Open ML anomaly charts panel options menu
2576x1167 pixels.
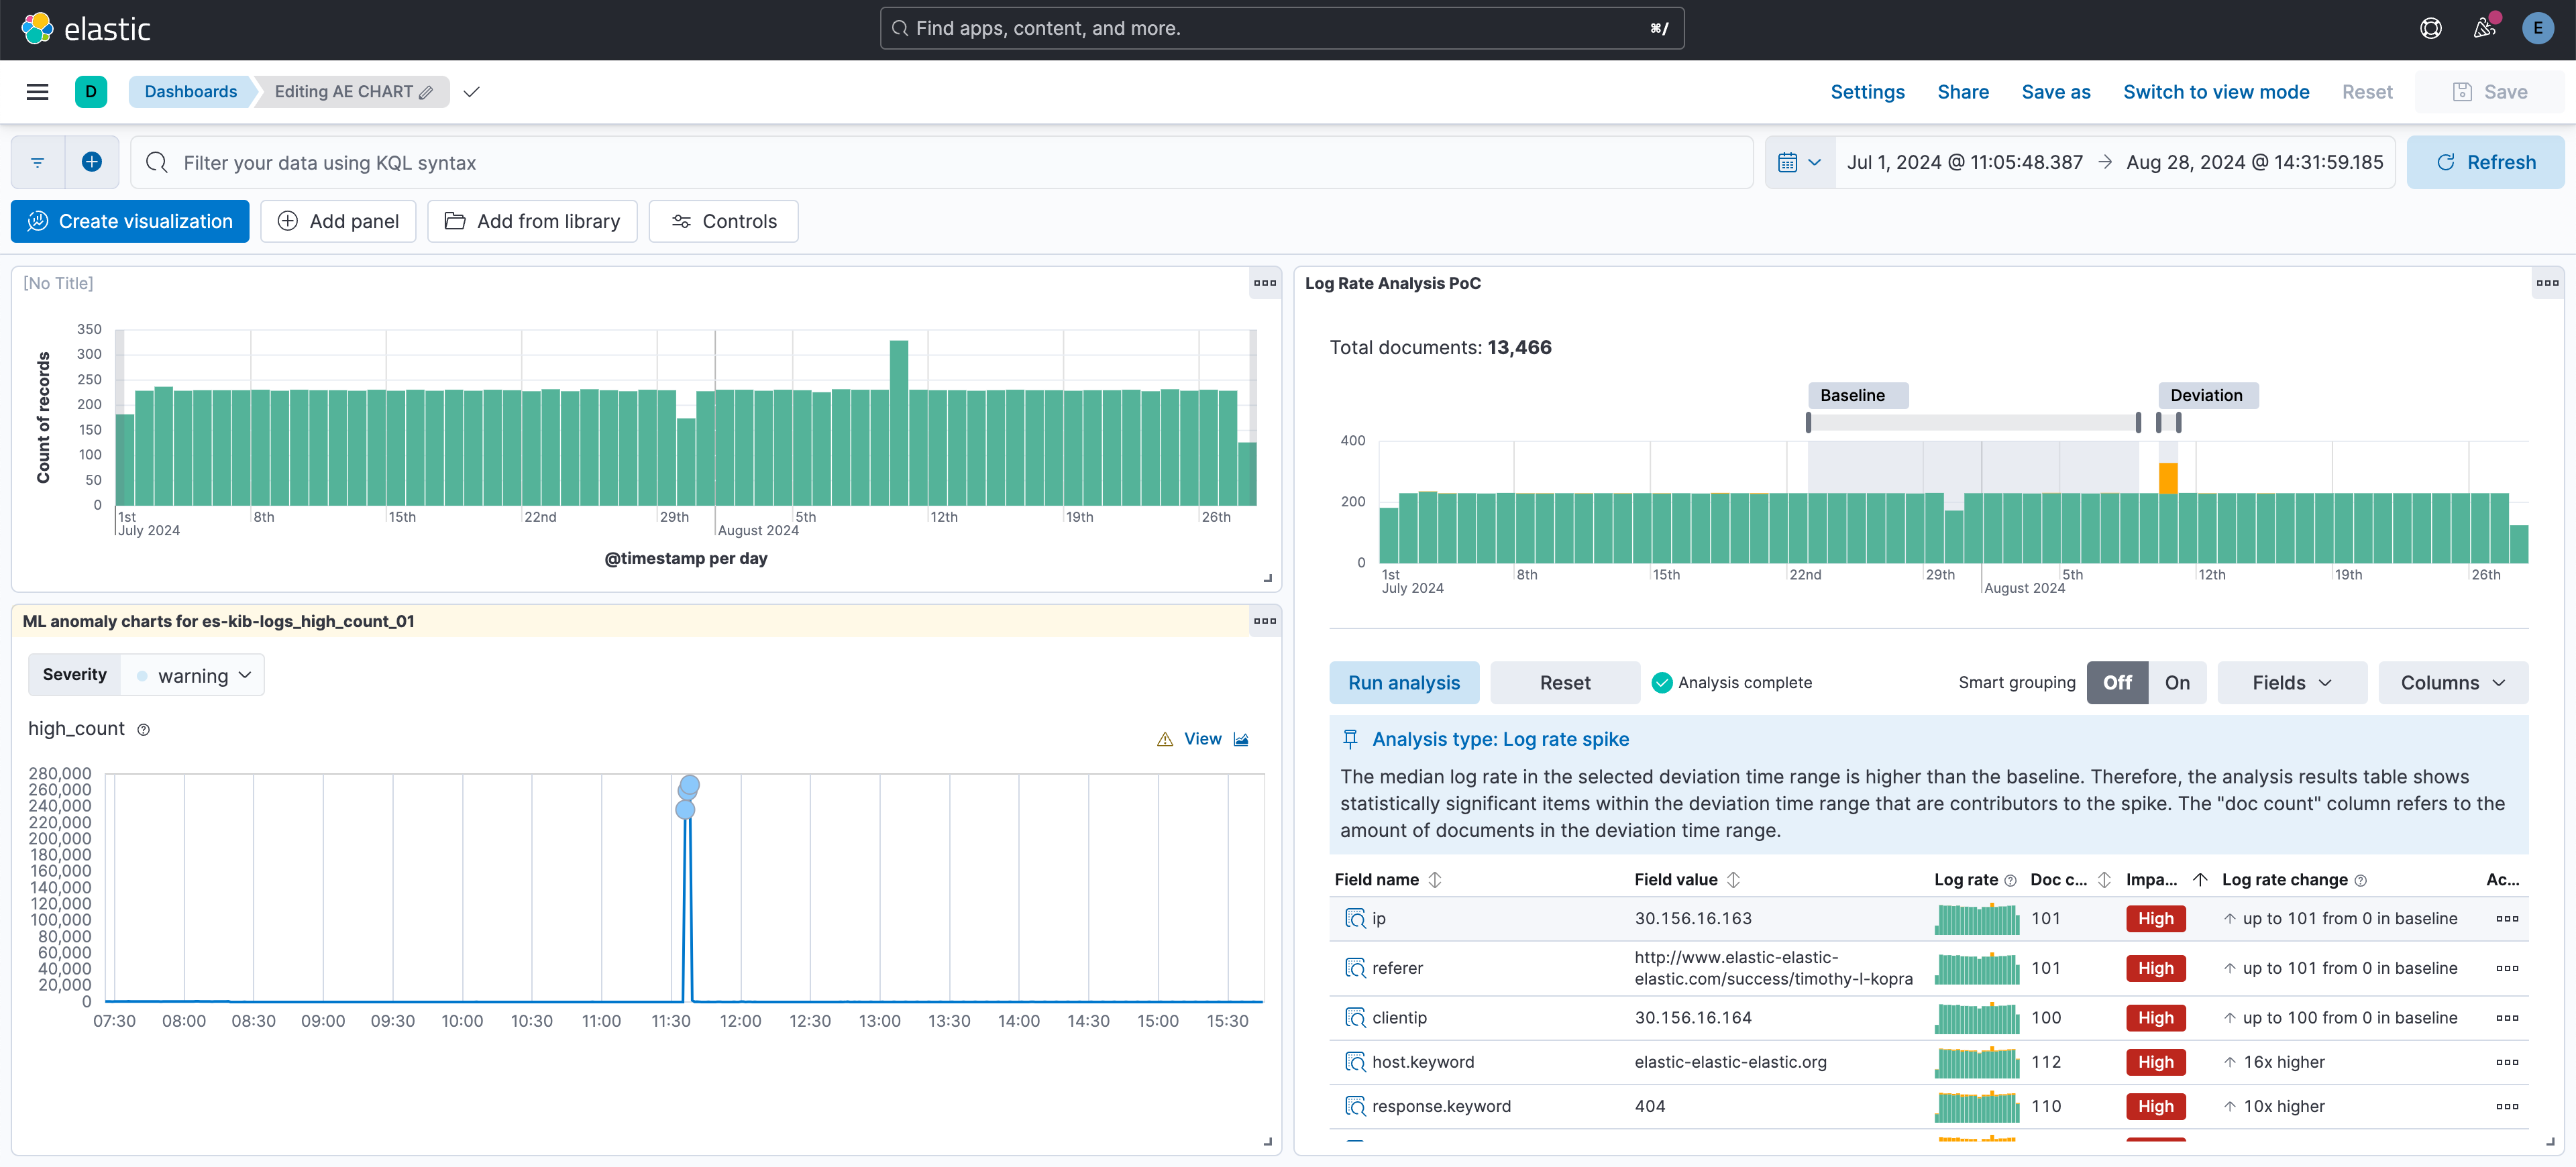pos(1265,621)
